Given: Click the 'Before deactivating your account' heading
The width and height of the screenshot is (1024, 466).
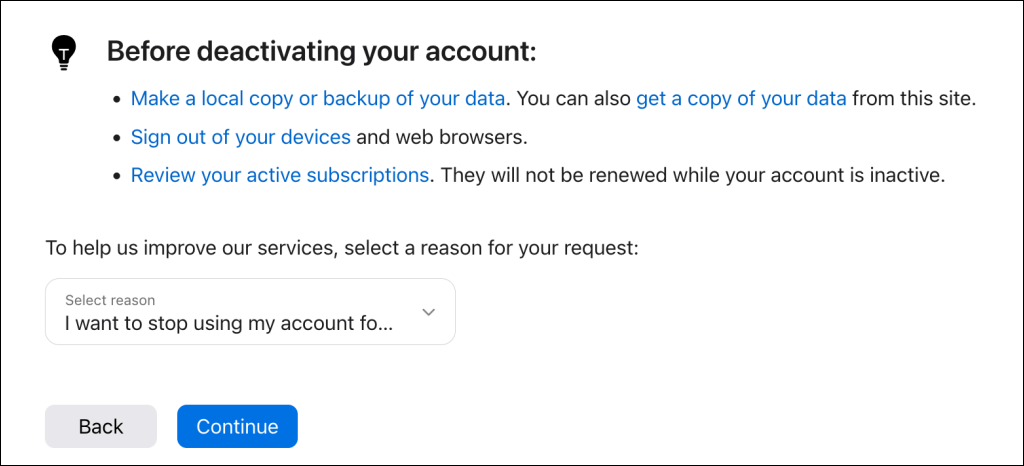Looking at the screenshot, I should click(321, 52).
